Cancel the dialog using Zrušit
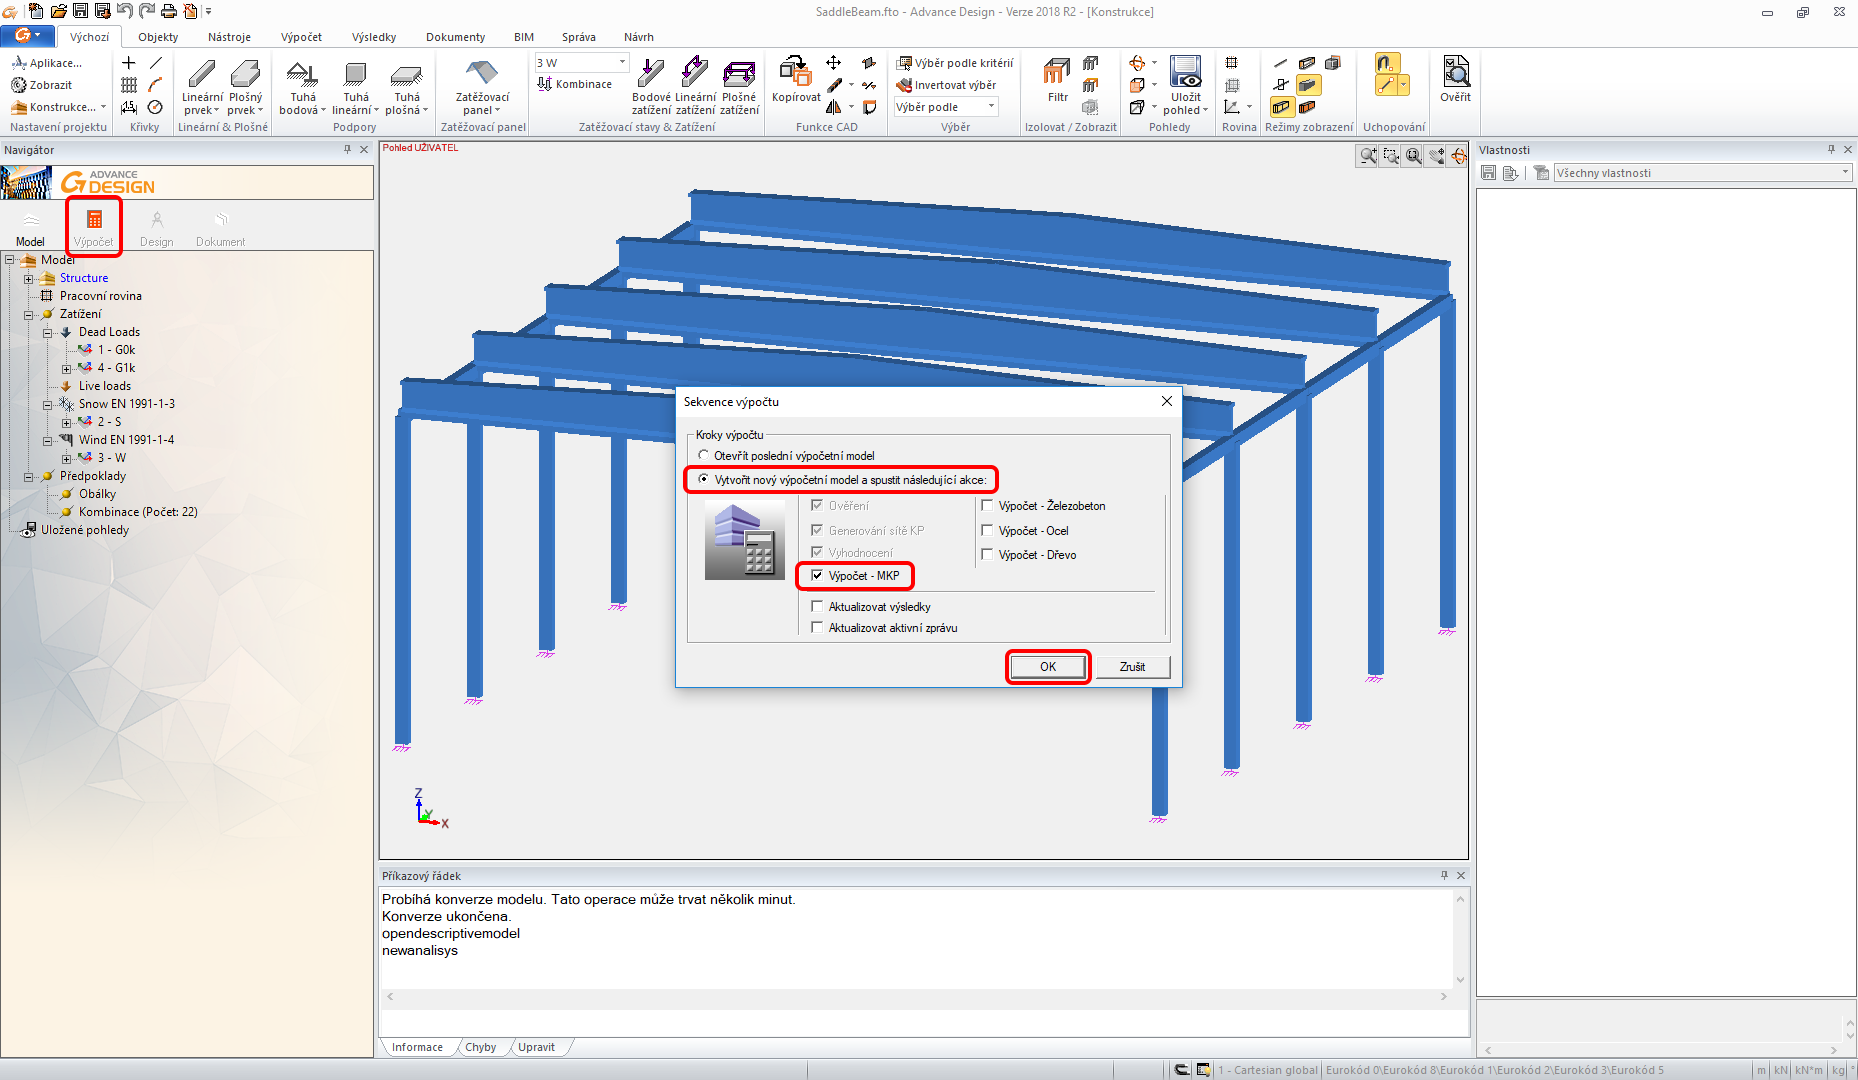 [x=1132, y=666]
